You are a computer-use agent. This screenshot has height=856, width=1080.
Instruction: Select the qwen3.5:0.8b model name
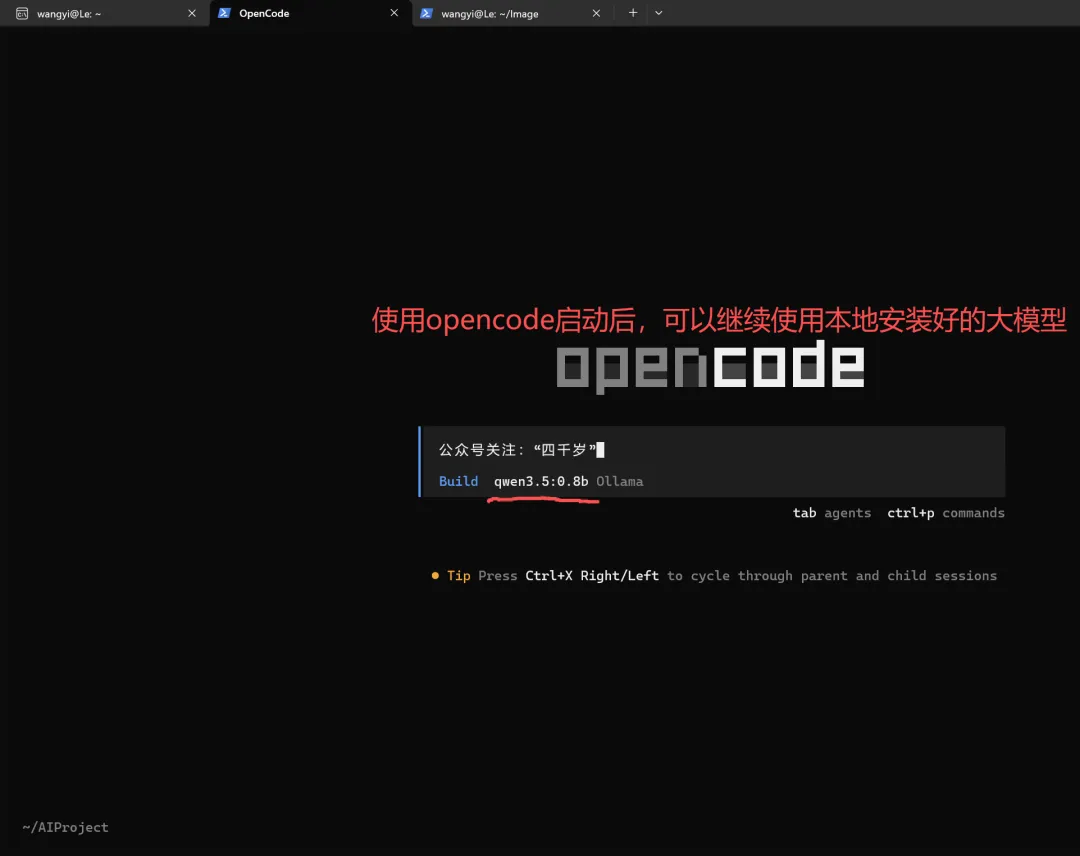541,481
